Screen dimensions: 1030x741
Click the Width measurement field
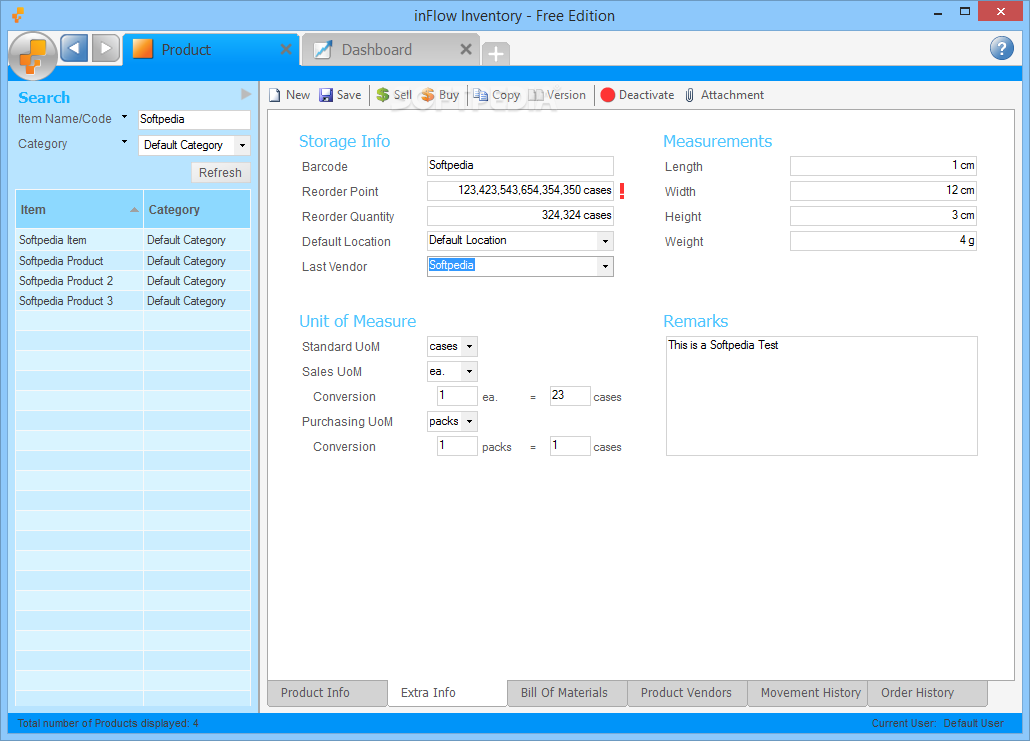[x=884, y=191]
